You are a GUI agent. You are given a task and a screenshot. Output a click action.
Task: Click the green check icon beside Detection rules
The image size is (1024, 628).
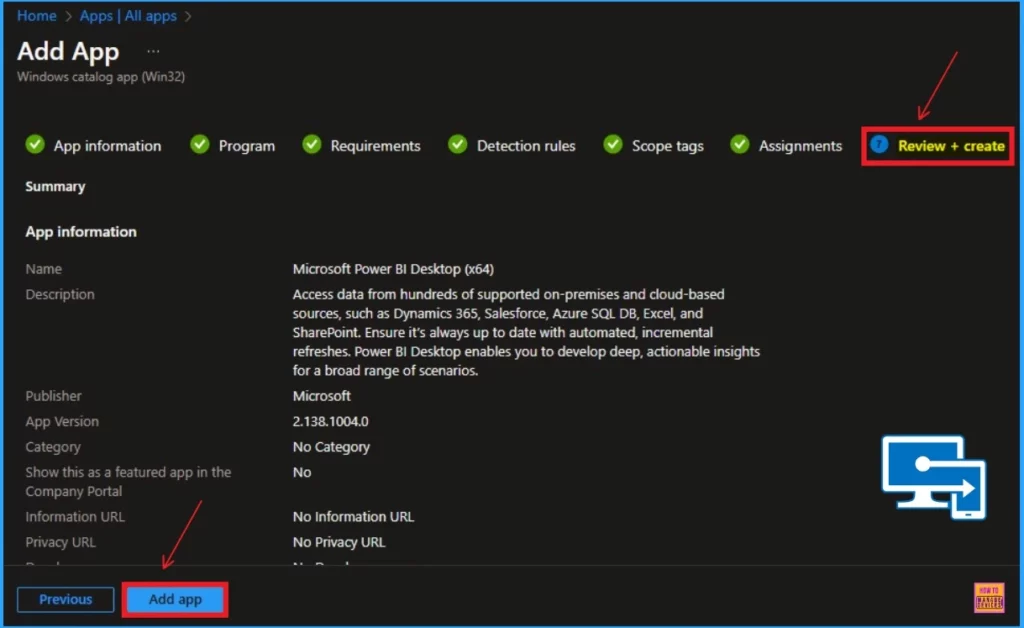pos(458,144)
